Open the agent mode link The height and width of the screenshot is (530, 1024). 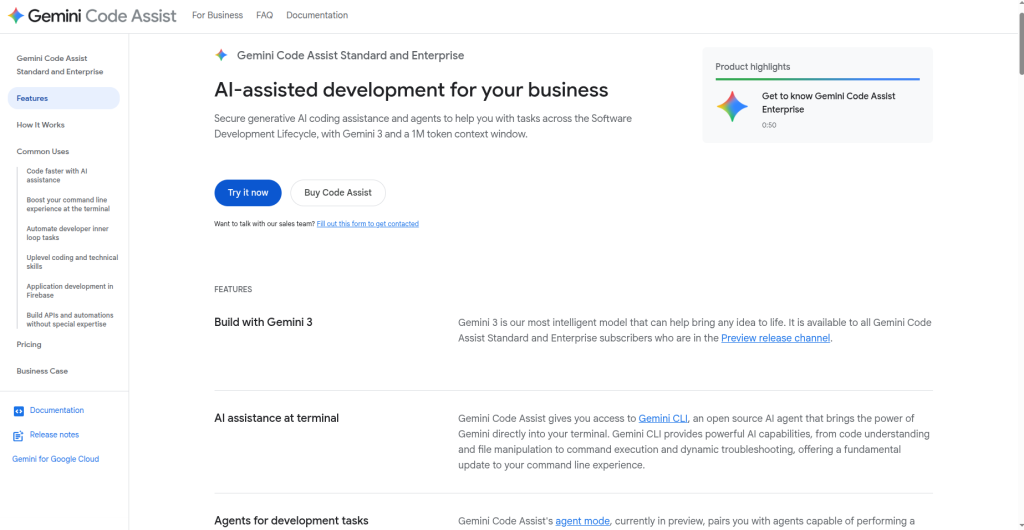(583, 521)
